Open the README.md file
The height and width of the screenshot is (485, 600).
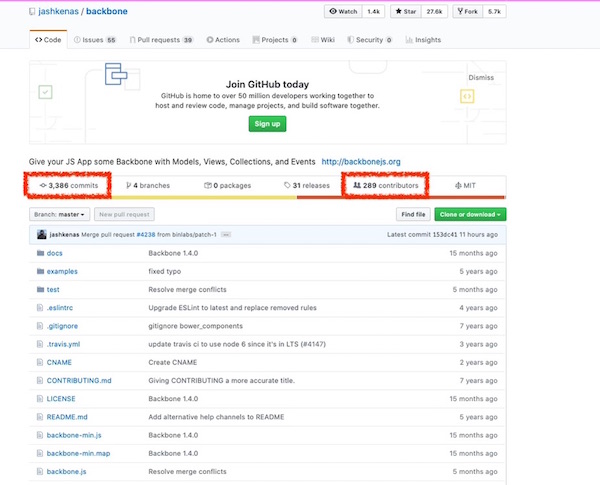point(67,416)
